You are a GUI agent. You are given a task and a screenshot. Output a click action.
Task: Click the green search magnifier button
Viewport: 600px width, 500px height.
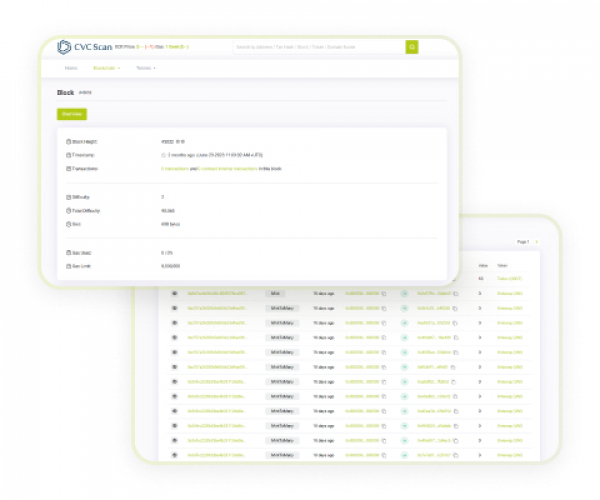412,47
